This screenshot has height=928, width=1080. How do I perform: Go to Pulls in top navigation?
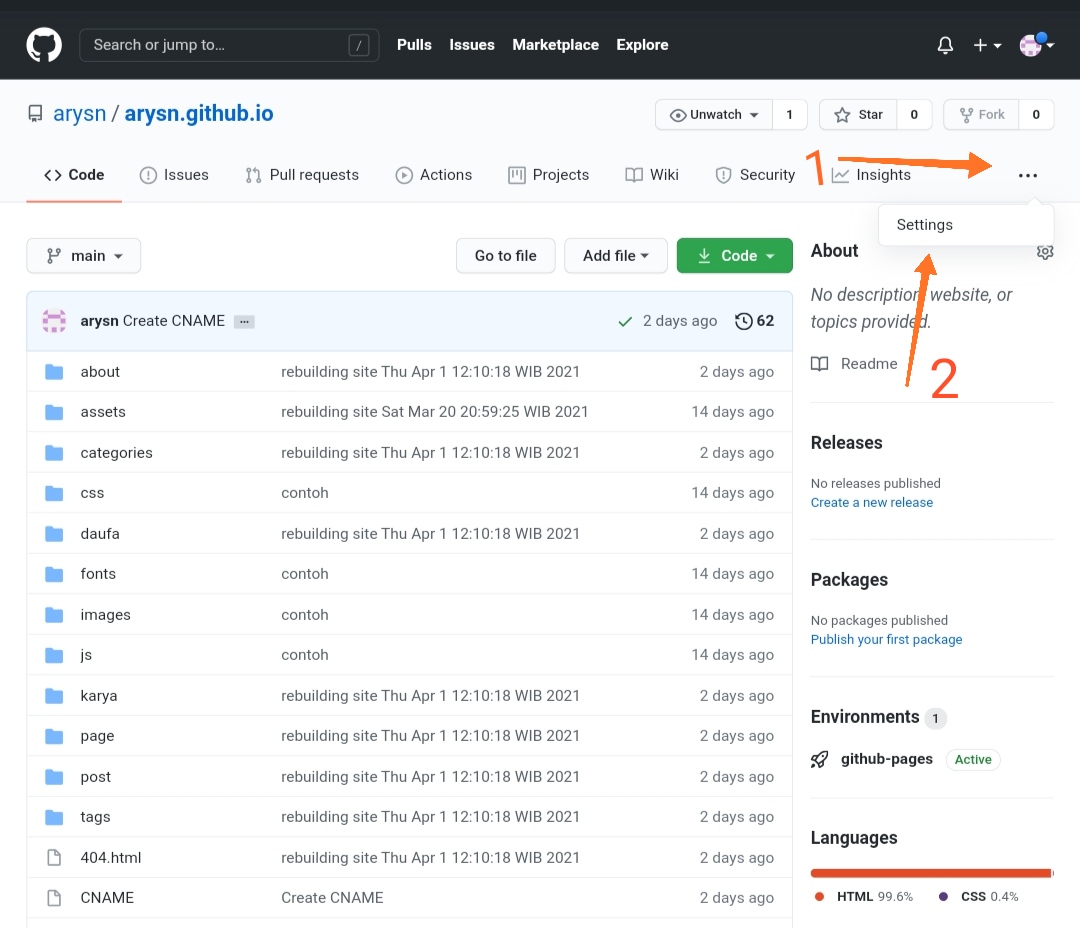(414, 45)
